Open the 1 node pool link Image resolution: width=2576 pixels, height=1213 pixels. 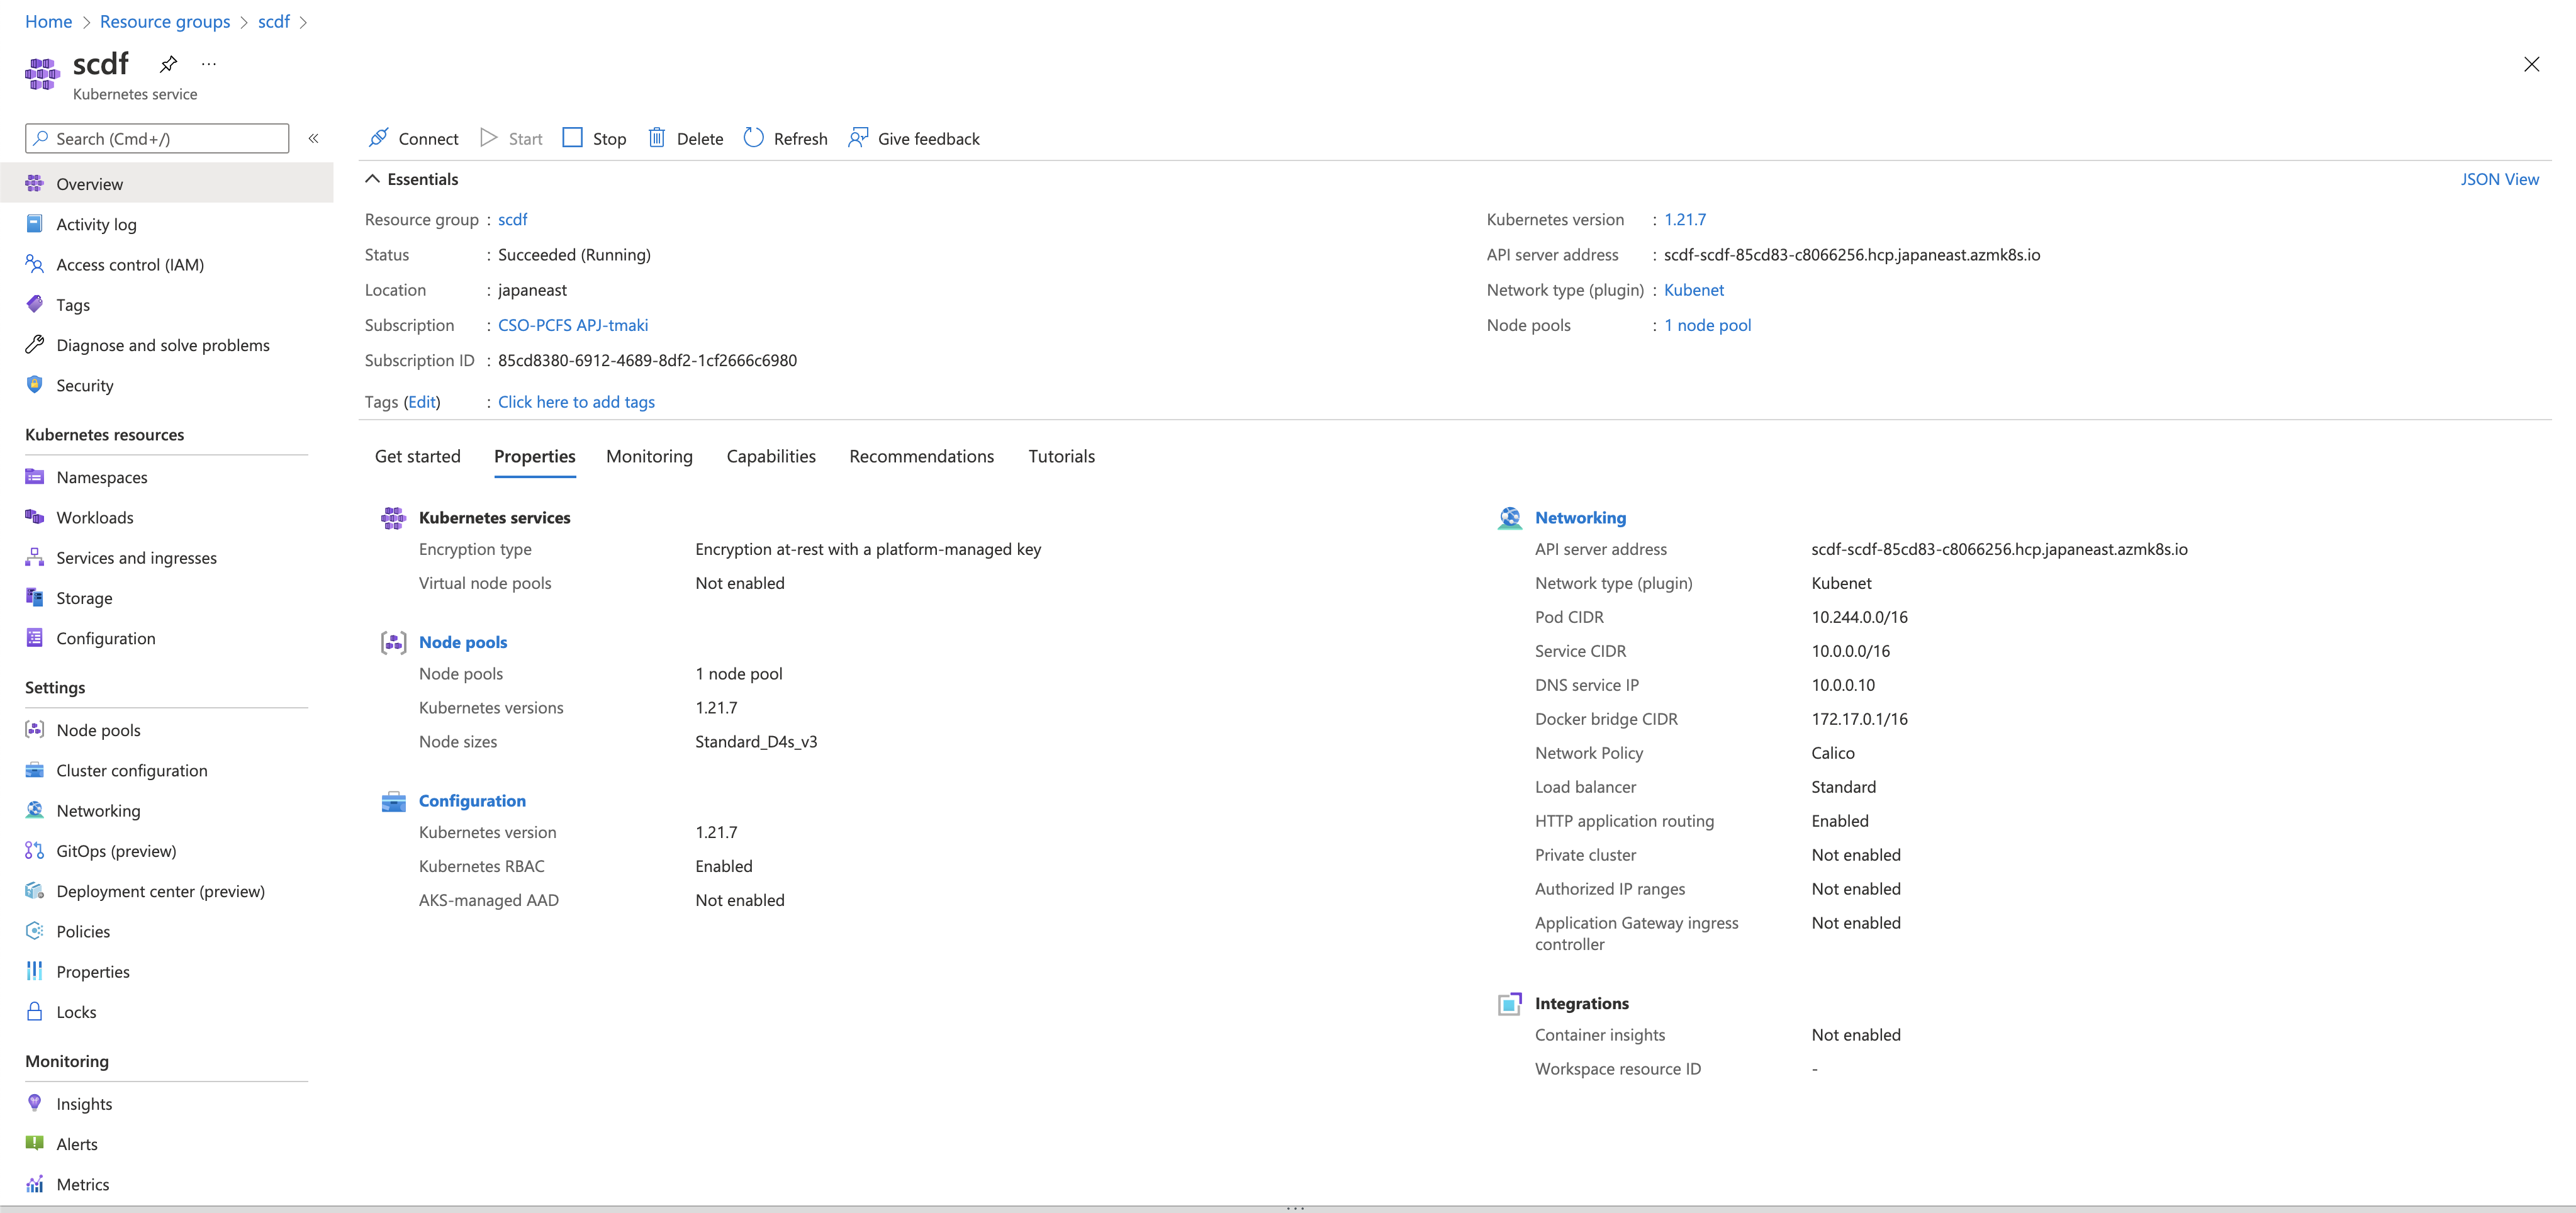1708,325
